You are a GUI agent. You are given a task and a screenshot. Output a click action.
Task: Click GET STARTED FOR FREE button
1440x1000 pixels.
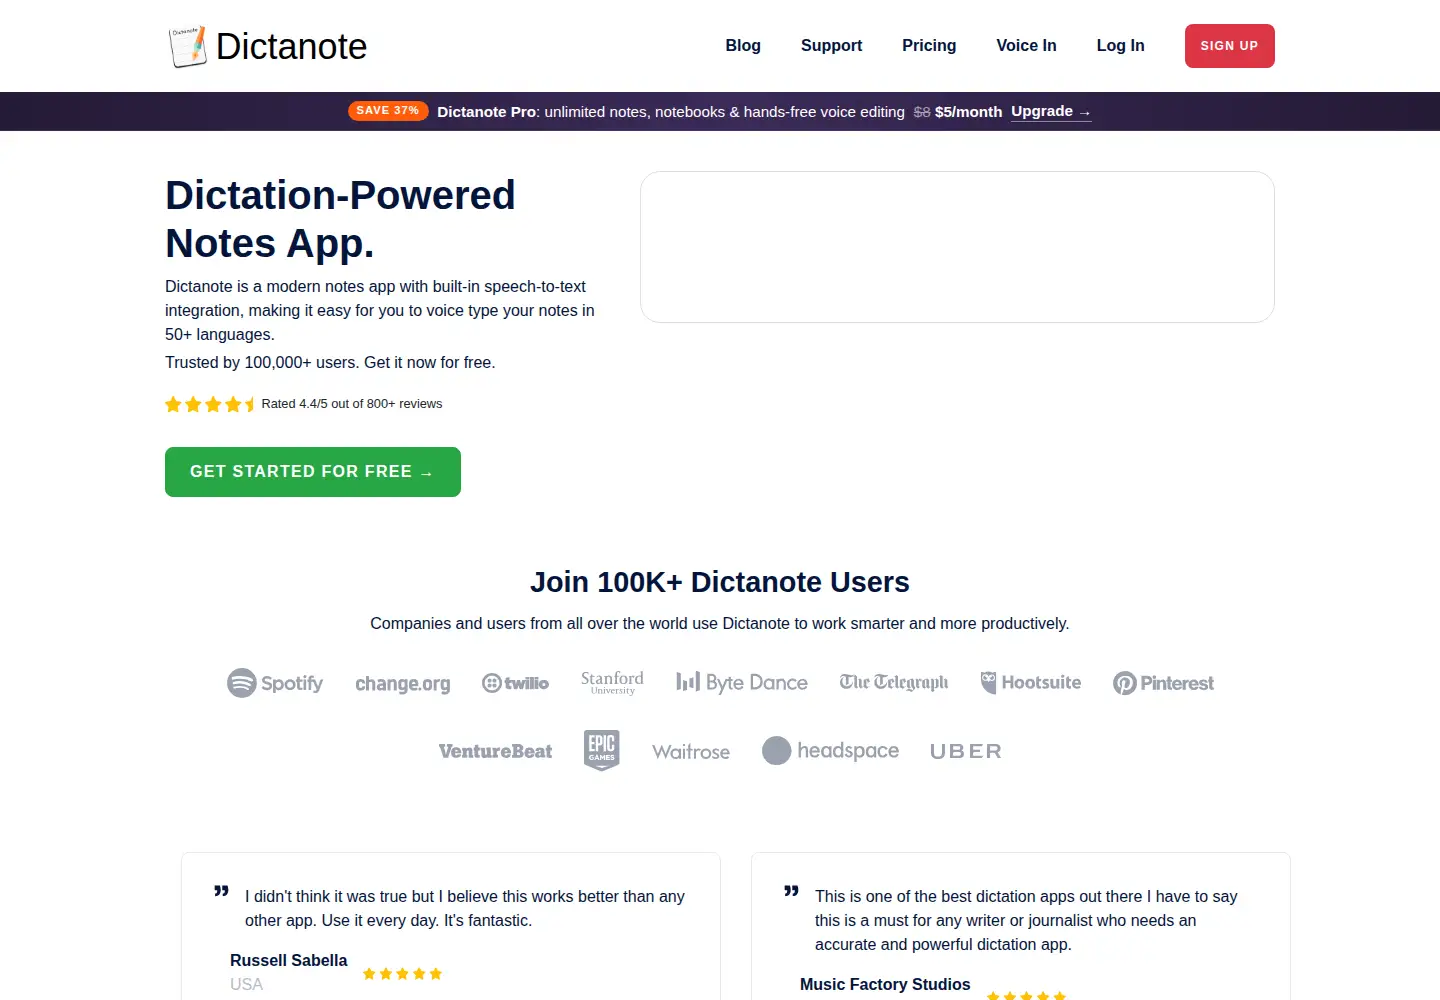click(x=313, y=472)
